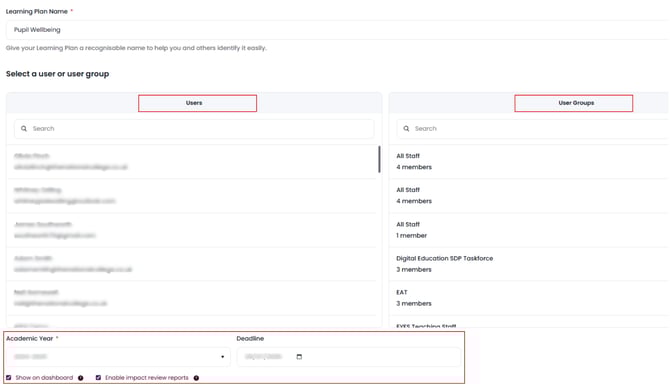Select the Digital Education SDP Taskforce group
Screen dimensions: 670x389
(529, 264)
